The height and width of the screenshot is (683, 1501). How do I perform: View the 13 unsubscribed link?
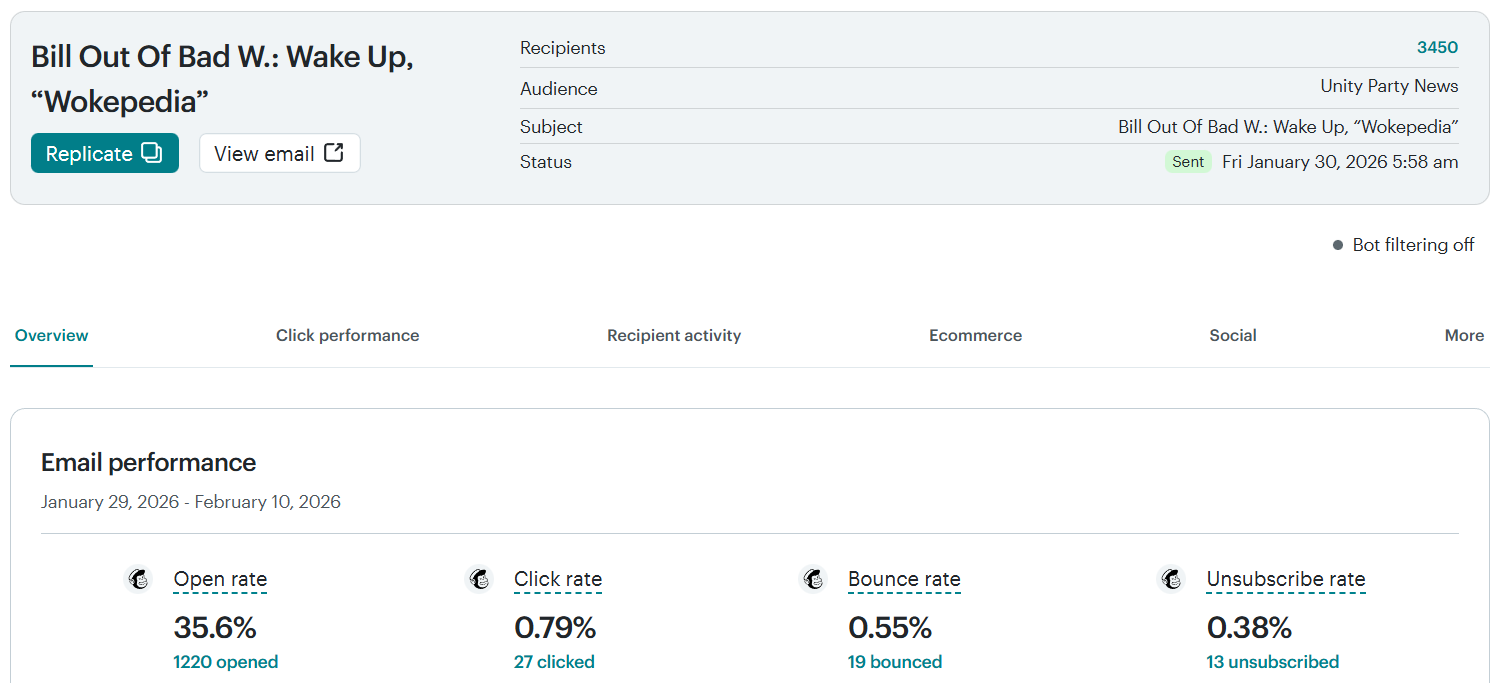[x=1272, y=662]
